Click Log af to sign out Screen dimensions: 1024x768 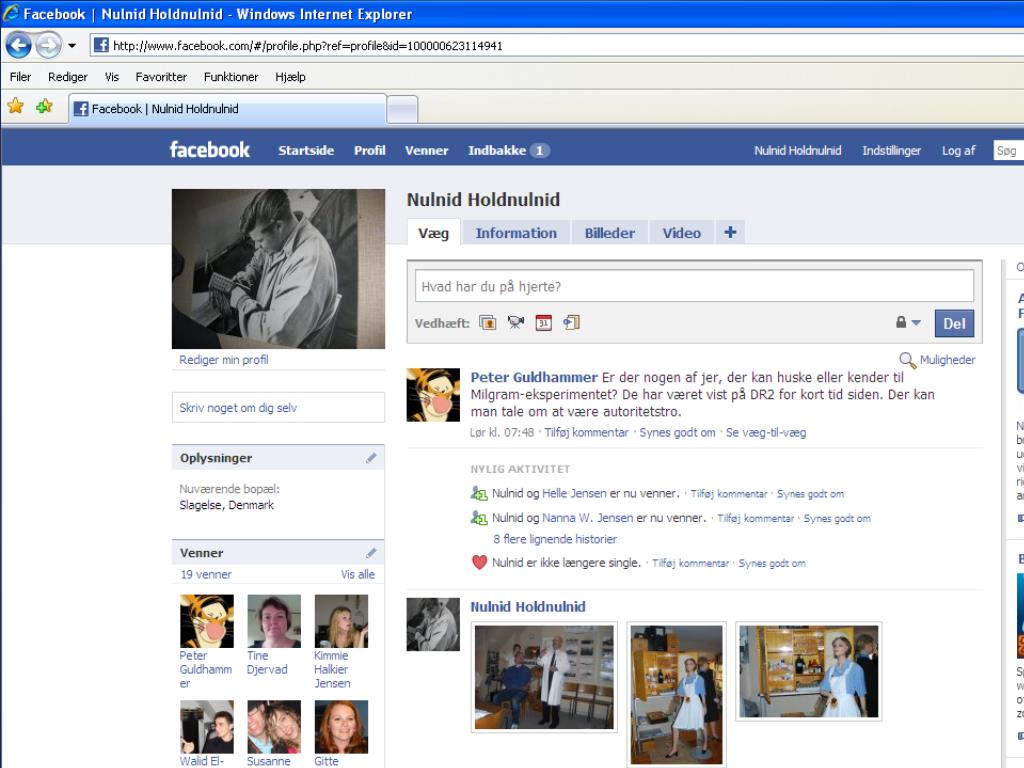tap(958, 150)
